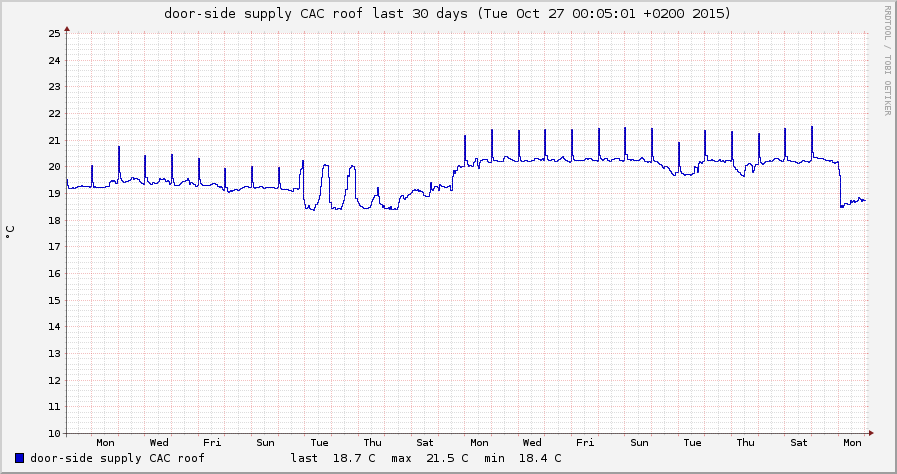Select the 'max 21.5 C' value
The width and height of the screenshot is (897, 474).
coord(430,457)
